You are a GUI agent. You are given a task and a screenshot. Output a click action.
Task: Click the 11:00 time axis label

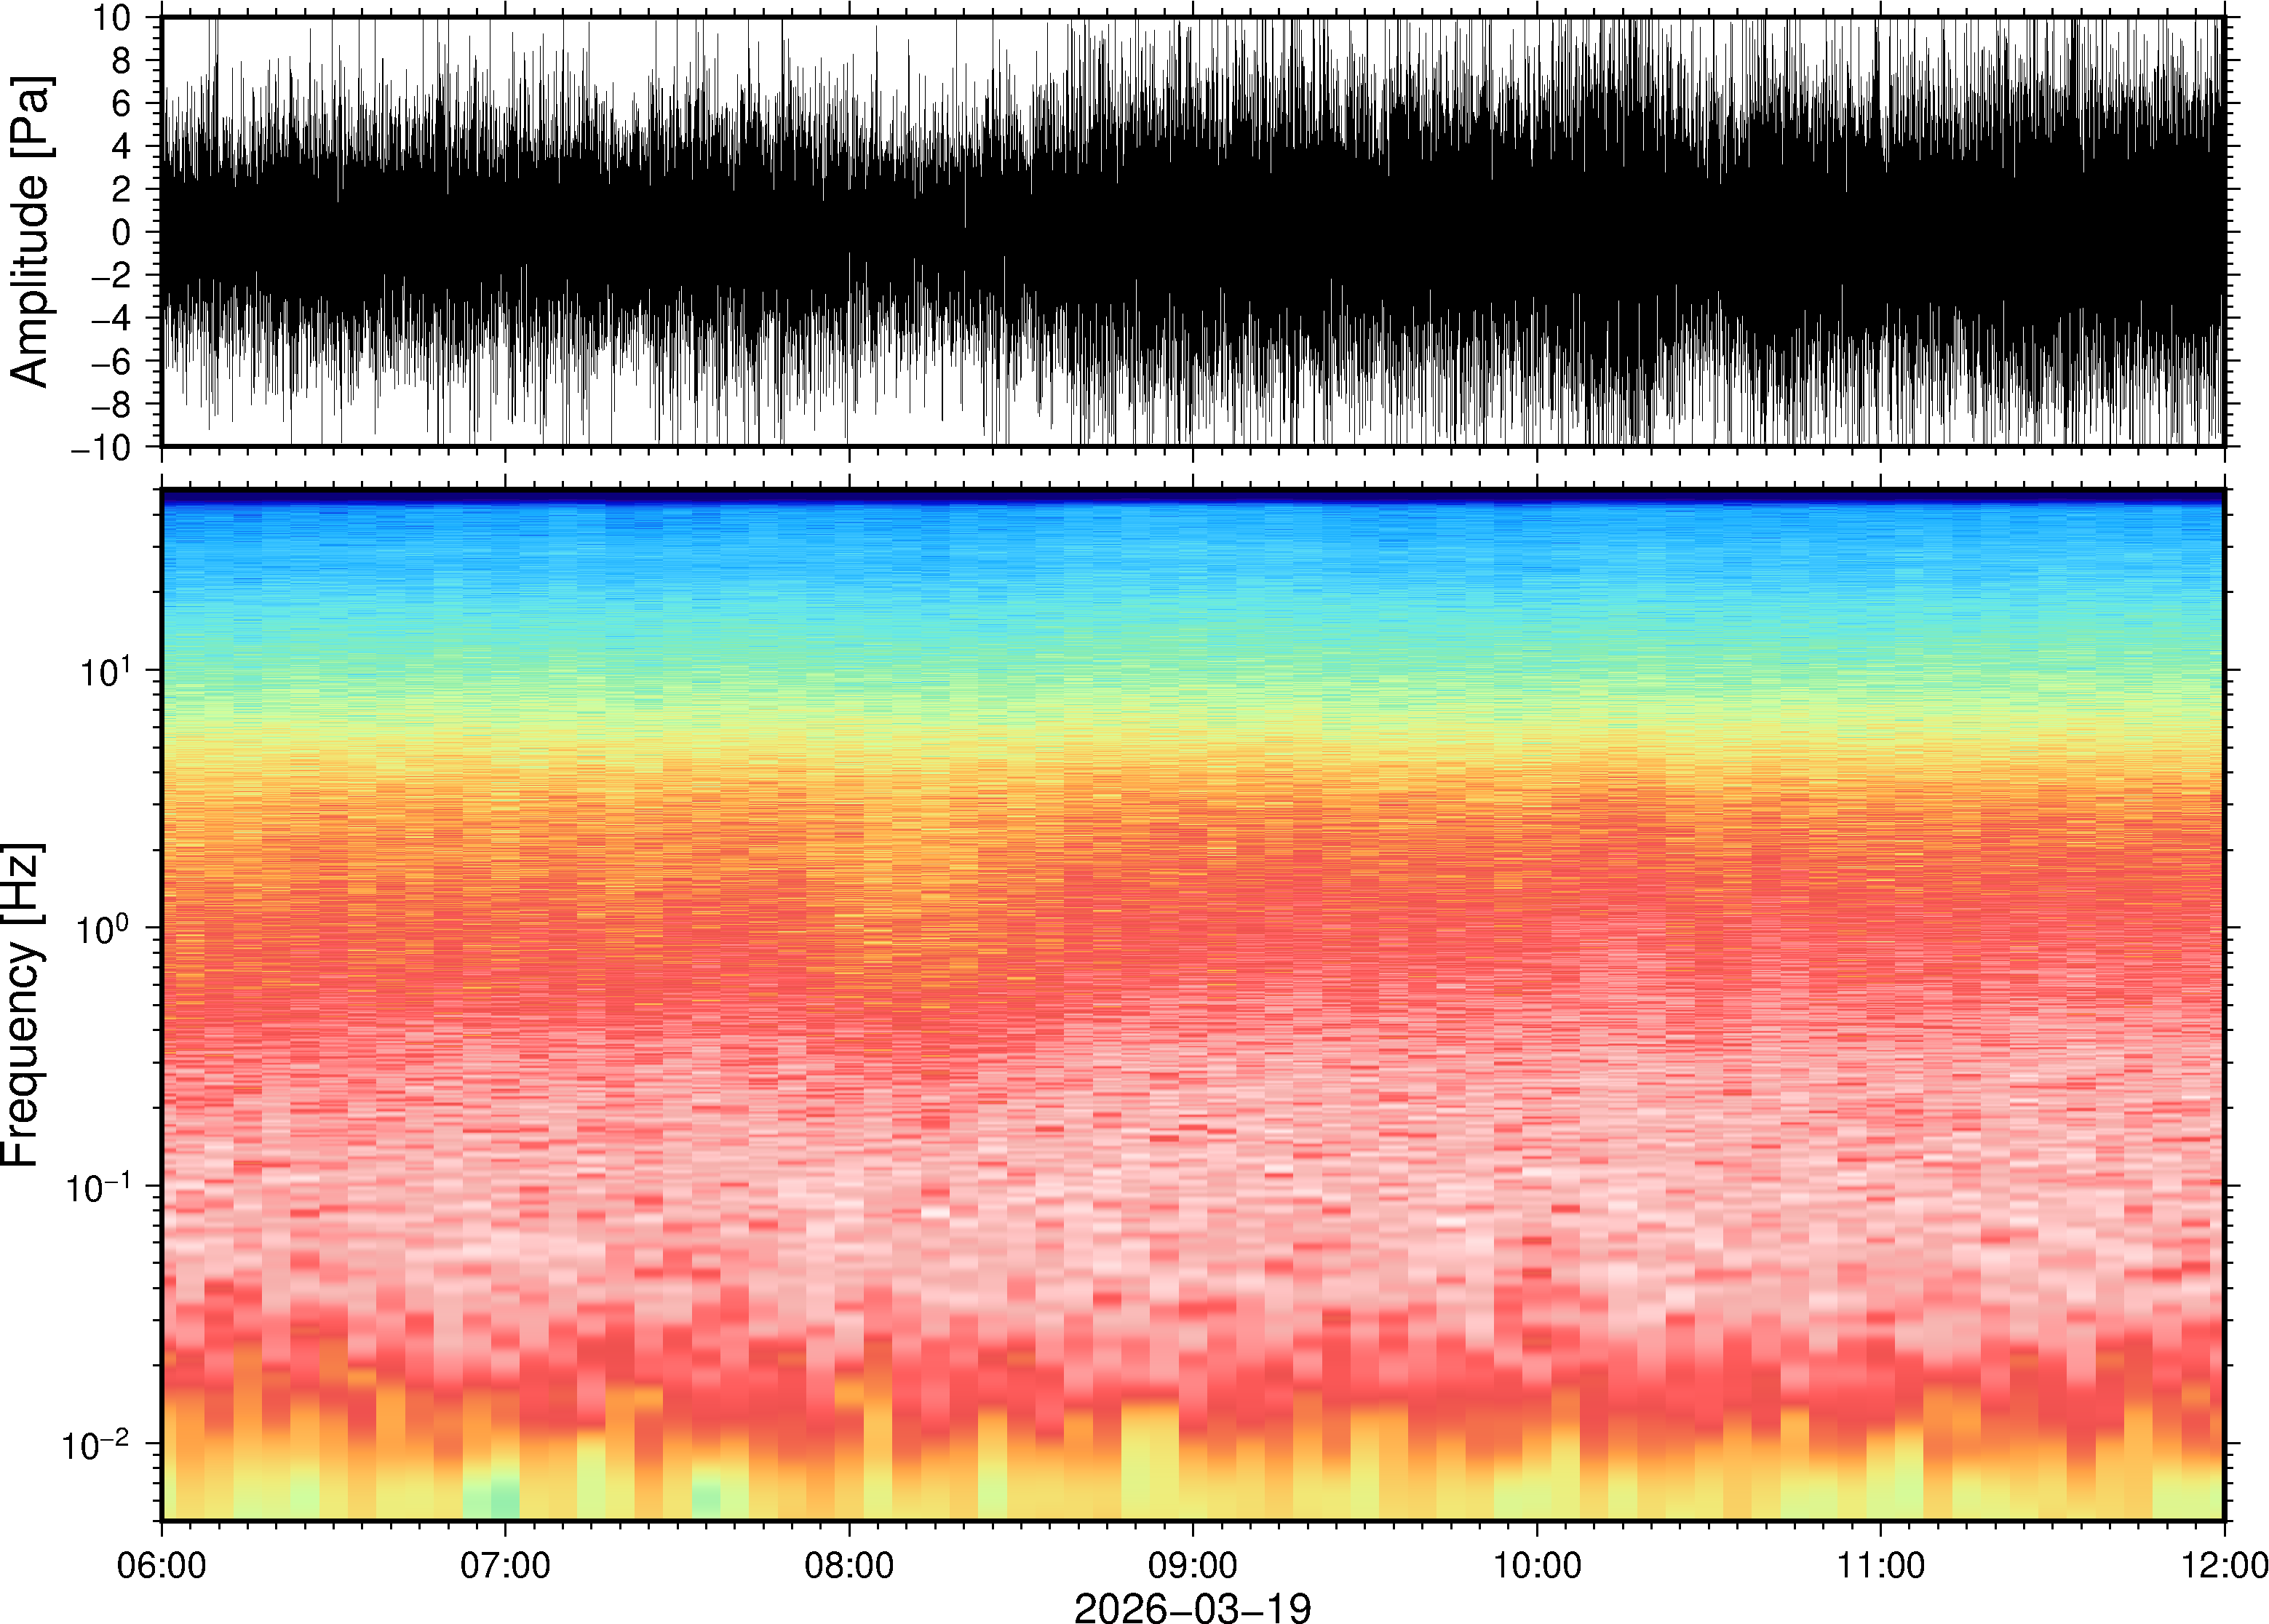[1881, 1565]
